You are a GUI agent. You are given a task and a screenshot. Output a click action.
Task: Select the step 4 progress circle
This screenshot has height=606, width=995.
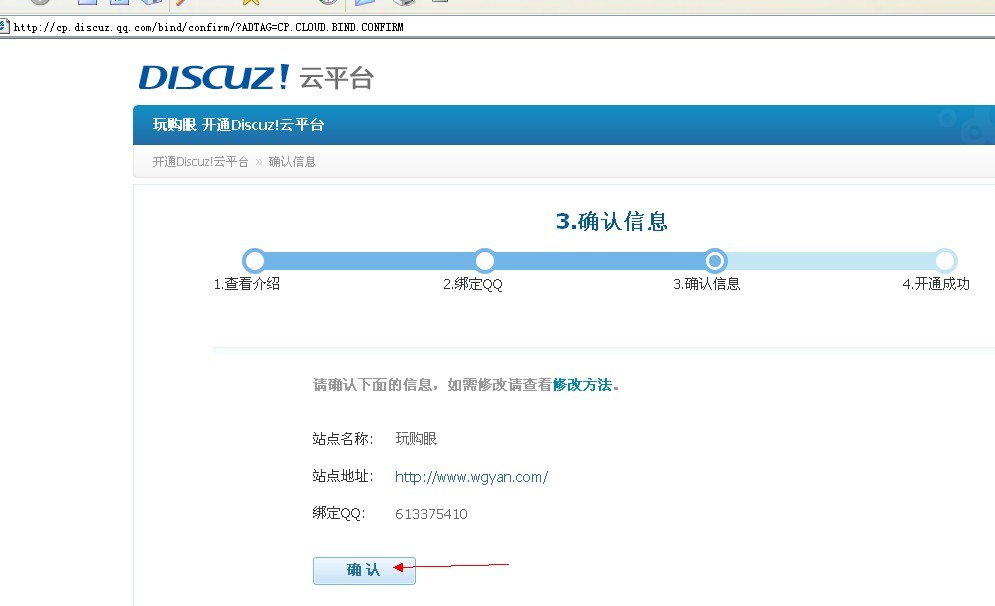coord(946,261)
